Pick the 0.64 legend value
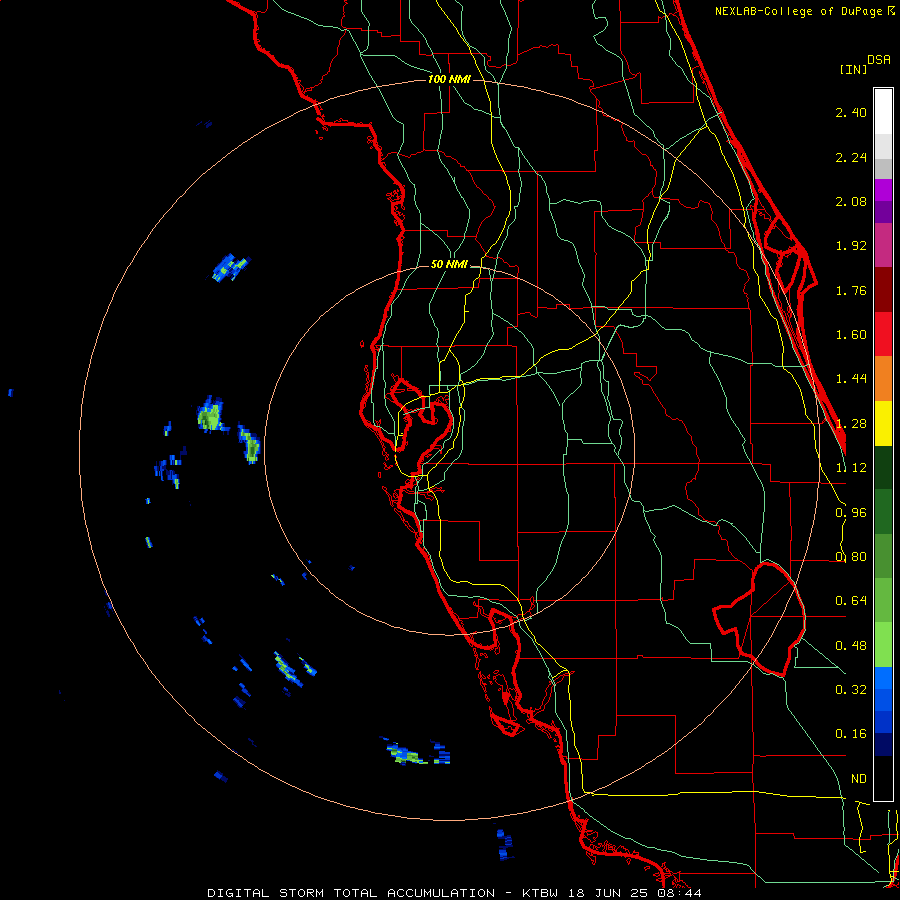This screenshot has width=900, height=900. click(x=851, y=601)
